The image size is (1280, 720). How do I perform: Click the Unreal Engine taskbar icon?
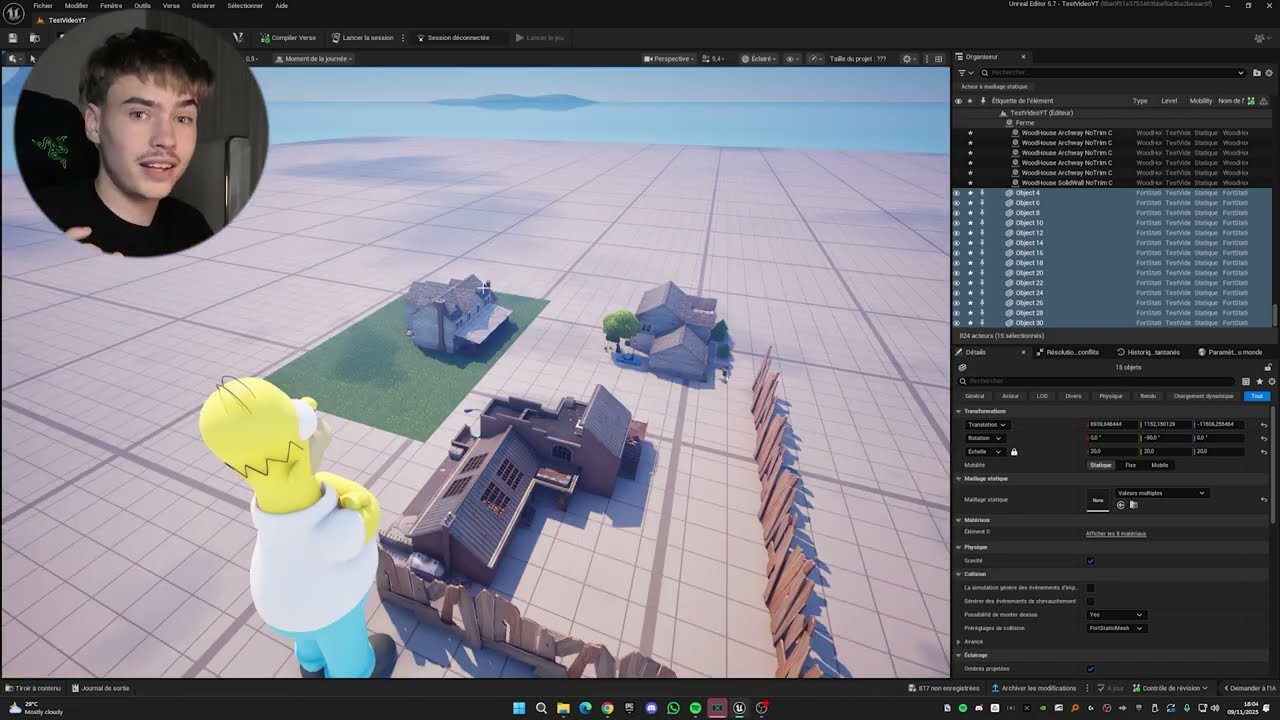click(x=739, y=708)
